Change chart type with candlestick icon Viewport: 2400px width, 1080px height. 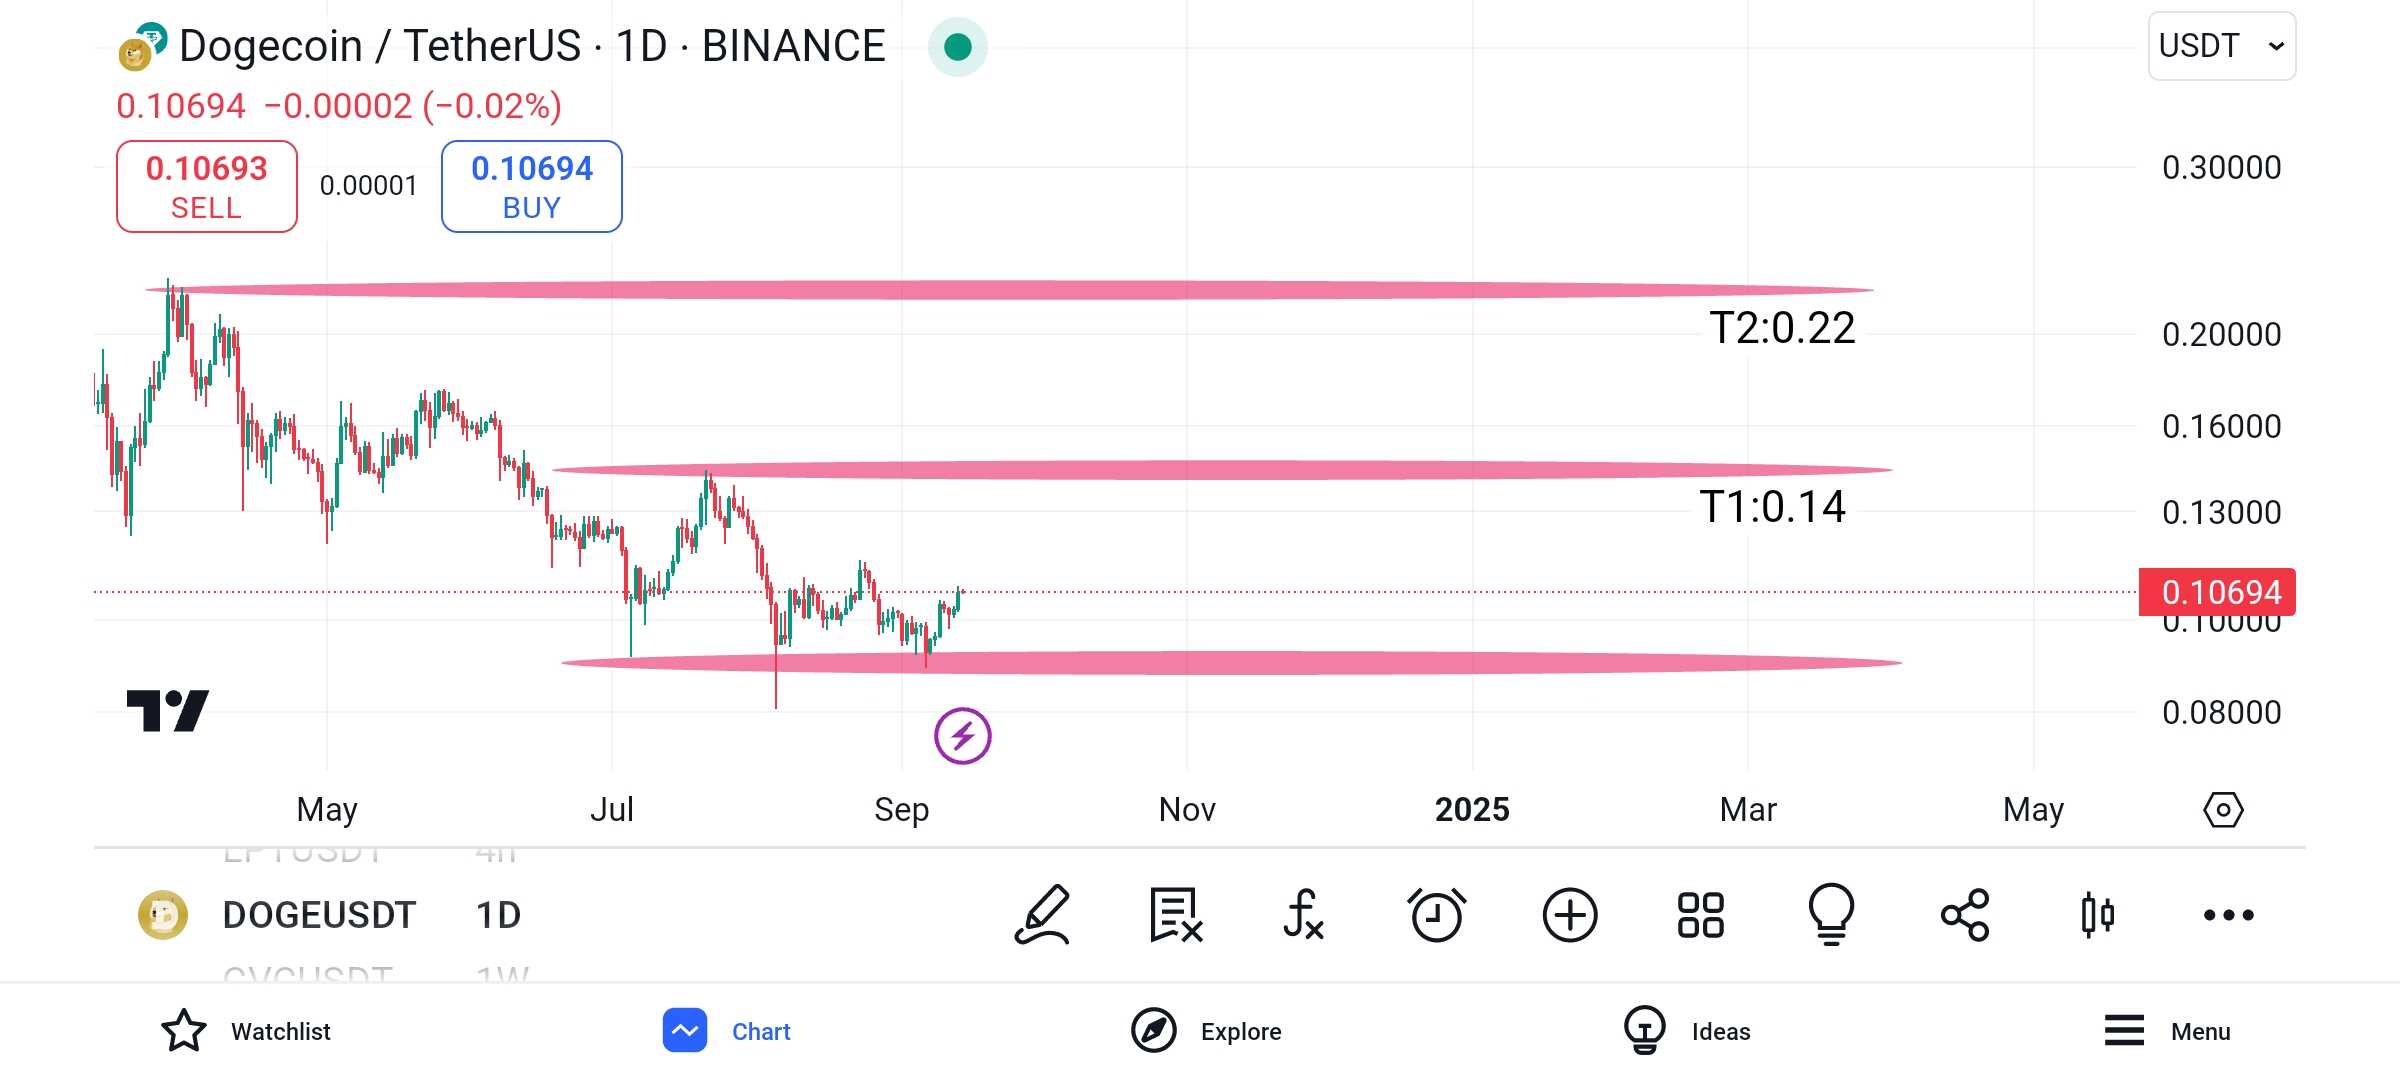click(x=2097, y=915)
